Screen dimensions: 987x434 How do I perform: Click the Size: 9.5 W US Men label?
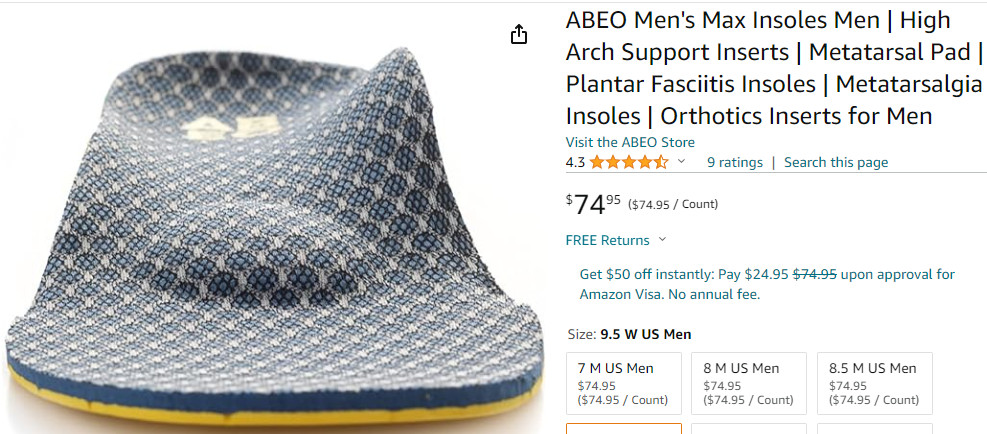click(629, 334)
